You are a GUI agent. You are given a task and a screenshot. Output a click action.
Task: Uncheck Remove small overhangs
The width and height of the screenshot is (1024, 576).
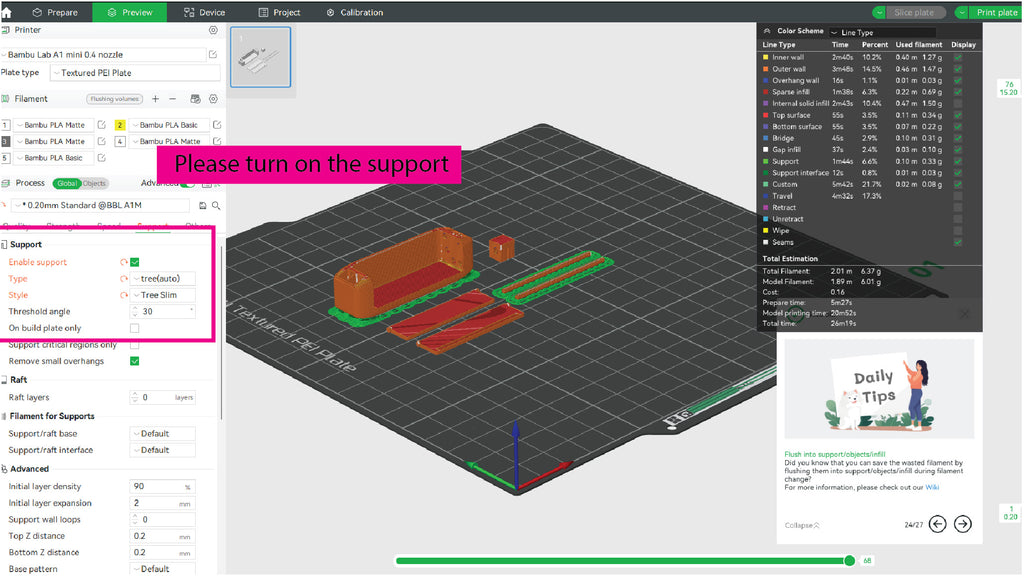coord(135,361)
